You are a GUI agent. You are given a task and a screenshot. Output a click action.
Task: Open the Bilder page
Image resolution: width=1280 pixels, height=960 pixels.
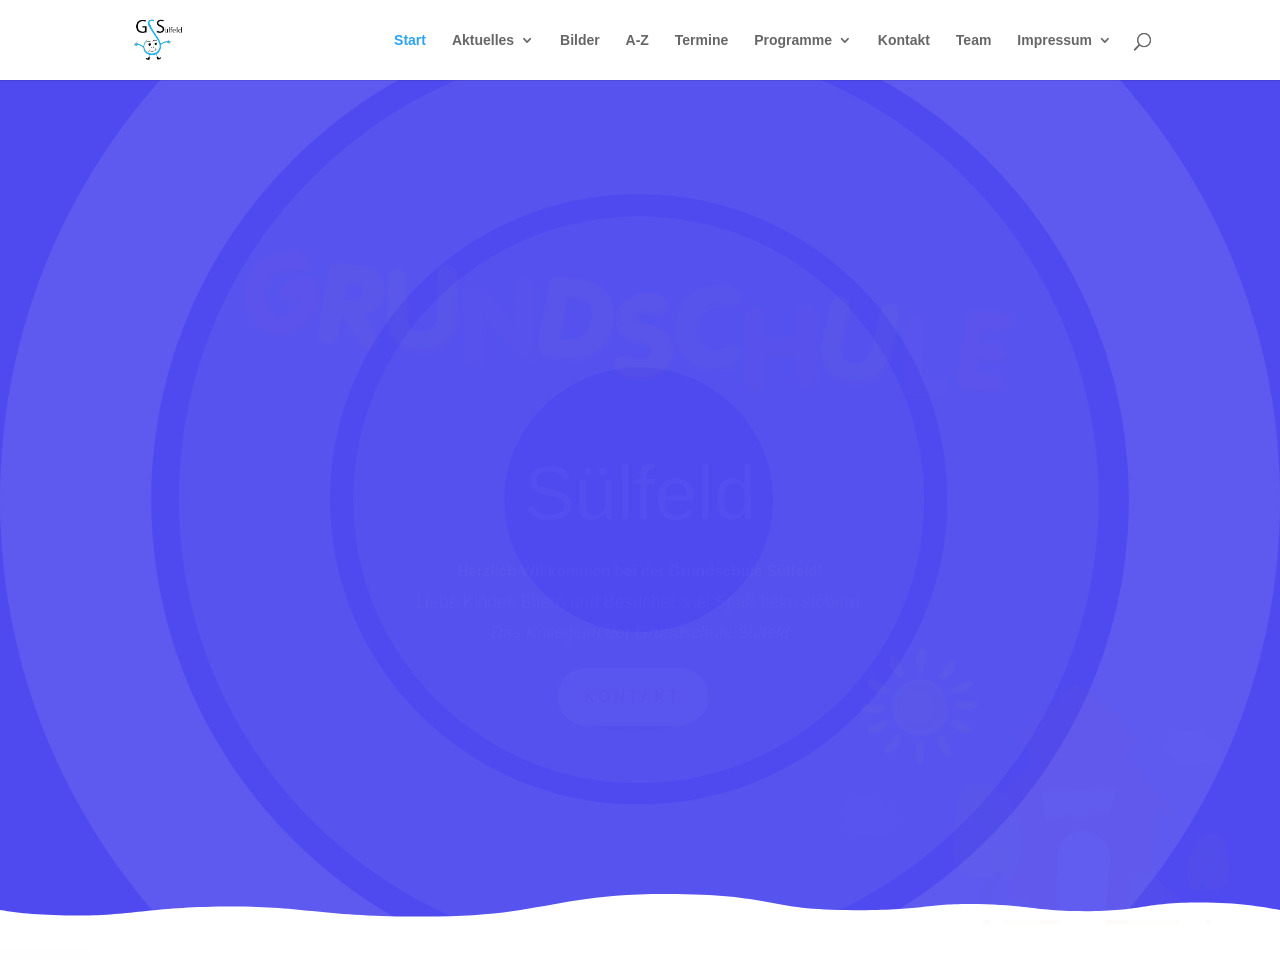coord(579,40)
